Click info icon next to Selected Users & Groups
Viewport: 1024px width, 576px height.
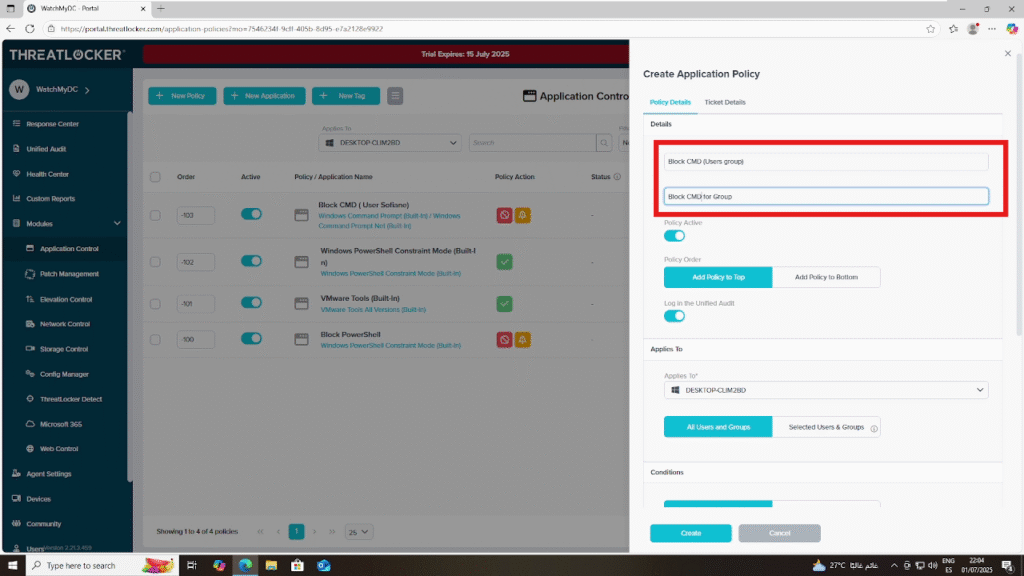(x=874, y=428)
